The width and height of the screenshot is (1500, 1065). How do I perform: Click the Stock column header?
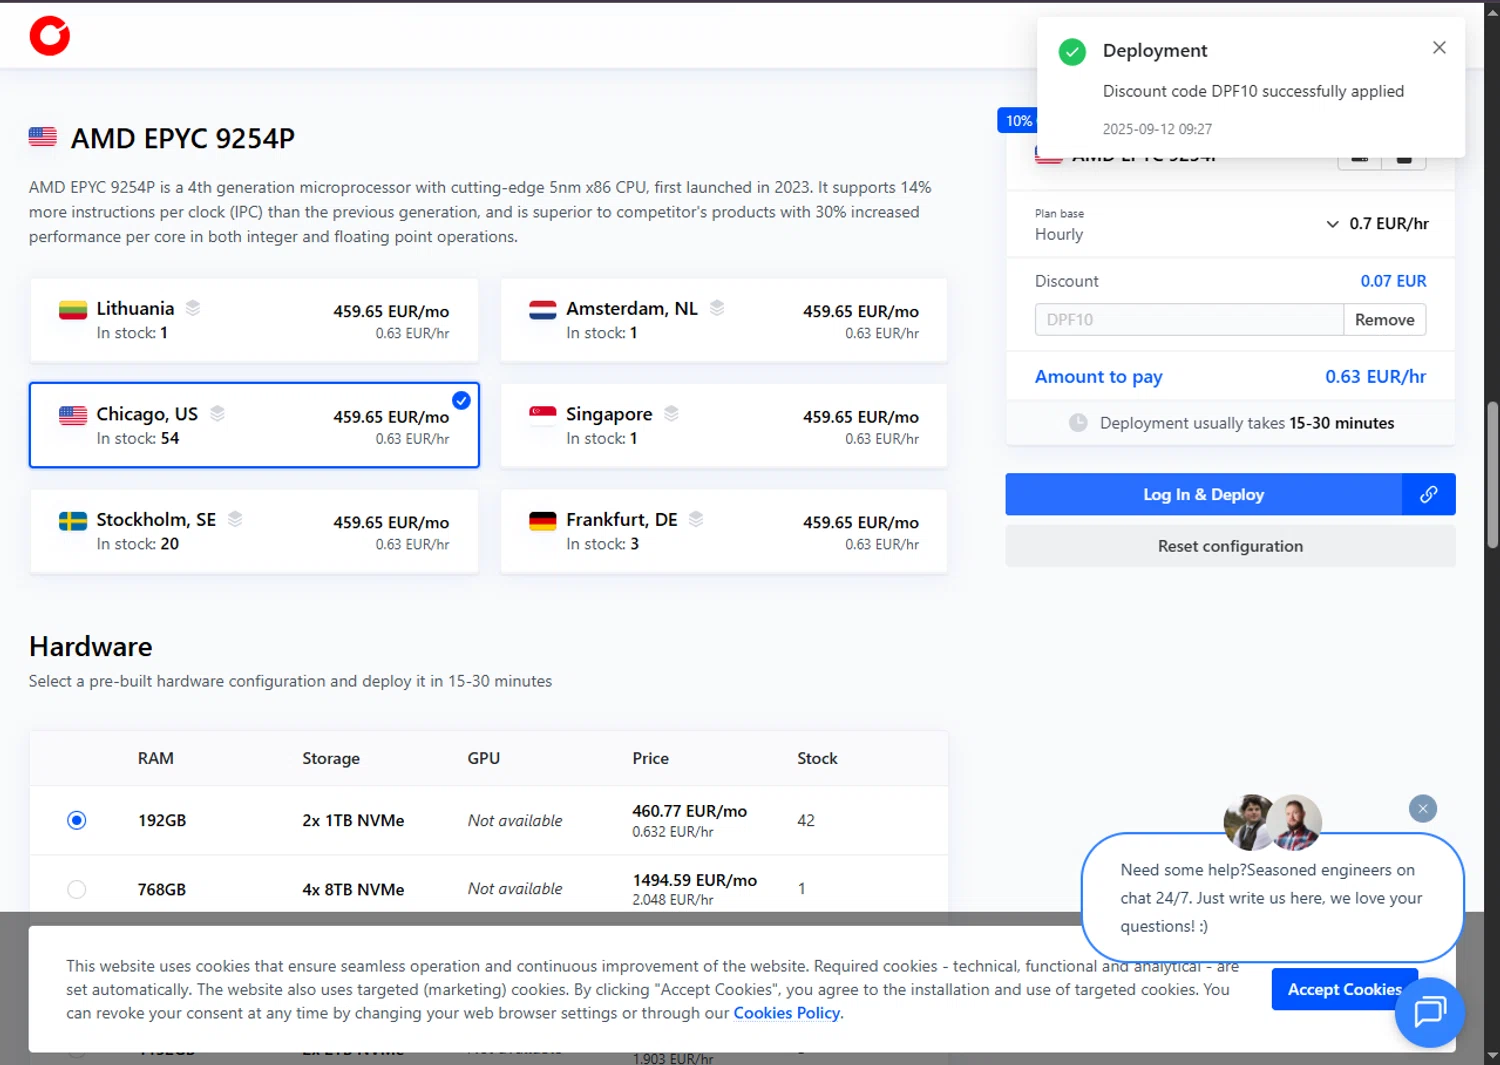(x=817, y=758)
